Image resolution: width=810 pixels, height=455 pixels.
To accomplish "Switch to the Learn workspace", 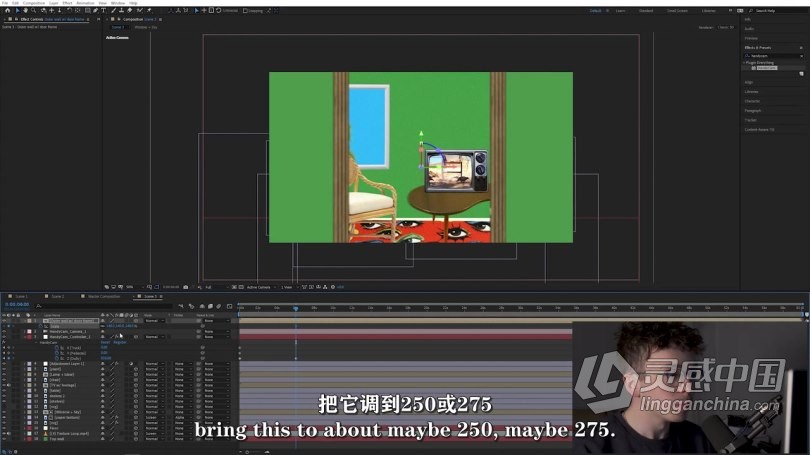I will click(620, 10).
